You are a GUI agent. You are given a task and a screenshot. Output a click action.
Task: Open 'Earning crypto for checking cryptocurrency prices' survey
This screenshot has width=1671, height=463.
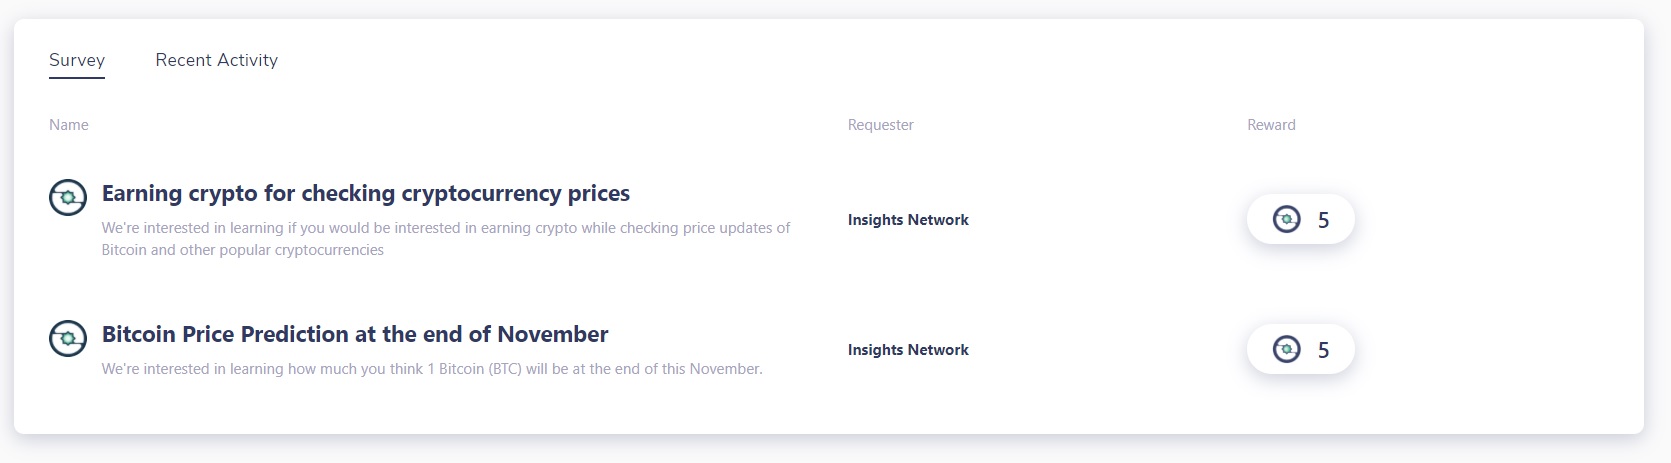[x=366, y=193]
